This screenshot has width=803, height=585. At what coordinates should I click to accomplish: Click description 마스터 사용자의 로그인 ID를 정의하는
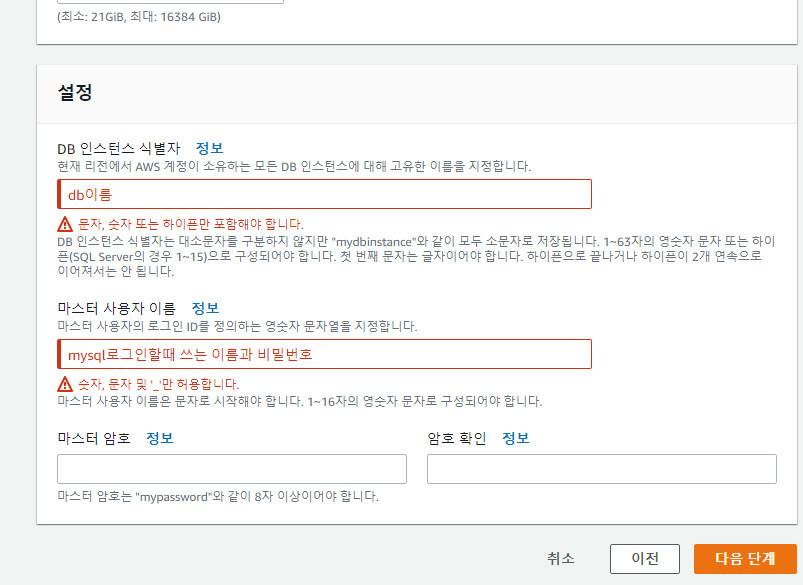(x=237, y=326)
